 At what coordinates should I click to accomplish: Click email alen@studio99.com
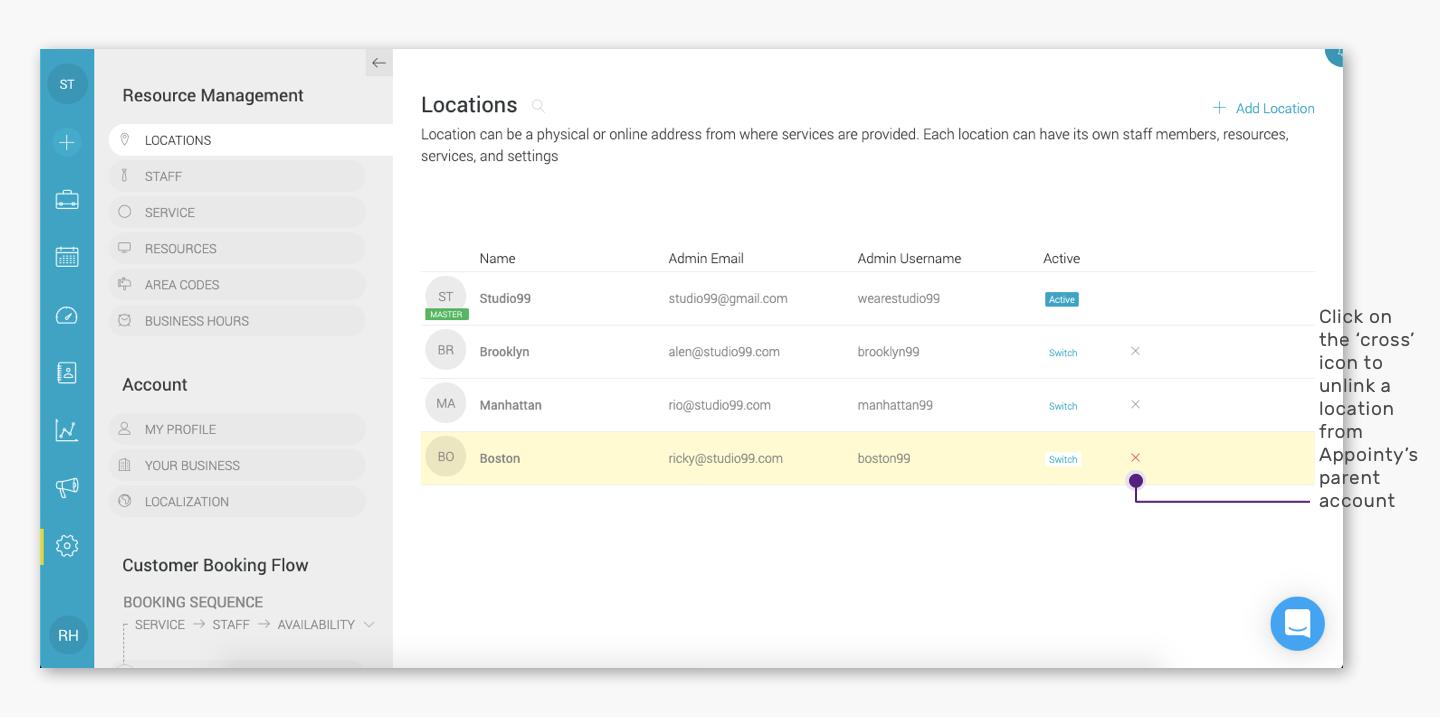pyautogui.click(x=724, y=352)
